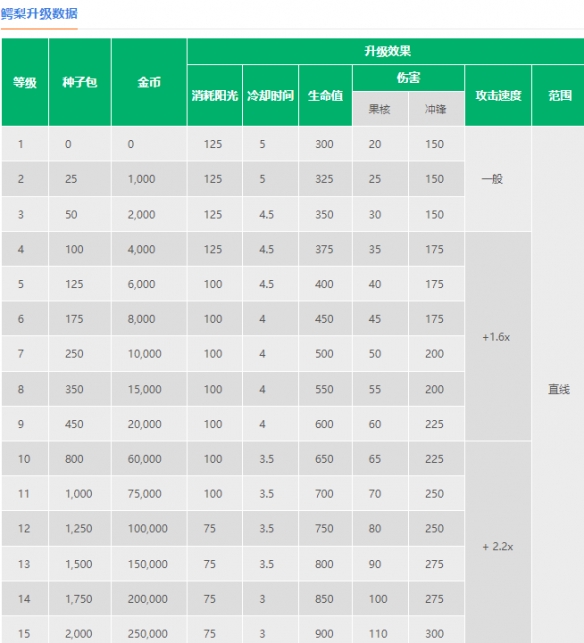Click the level 8 number cell

(25, 389)
